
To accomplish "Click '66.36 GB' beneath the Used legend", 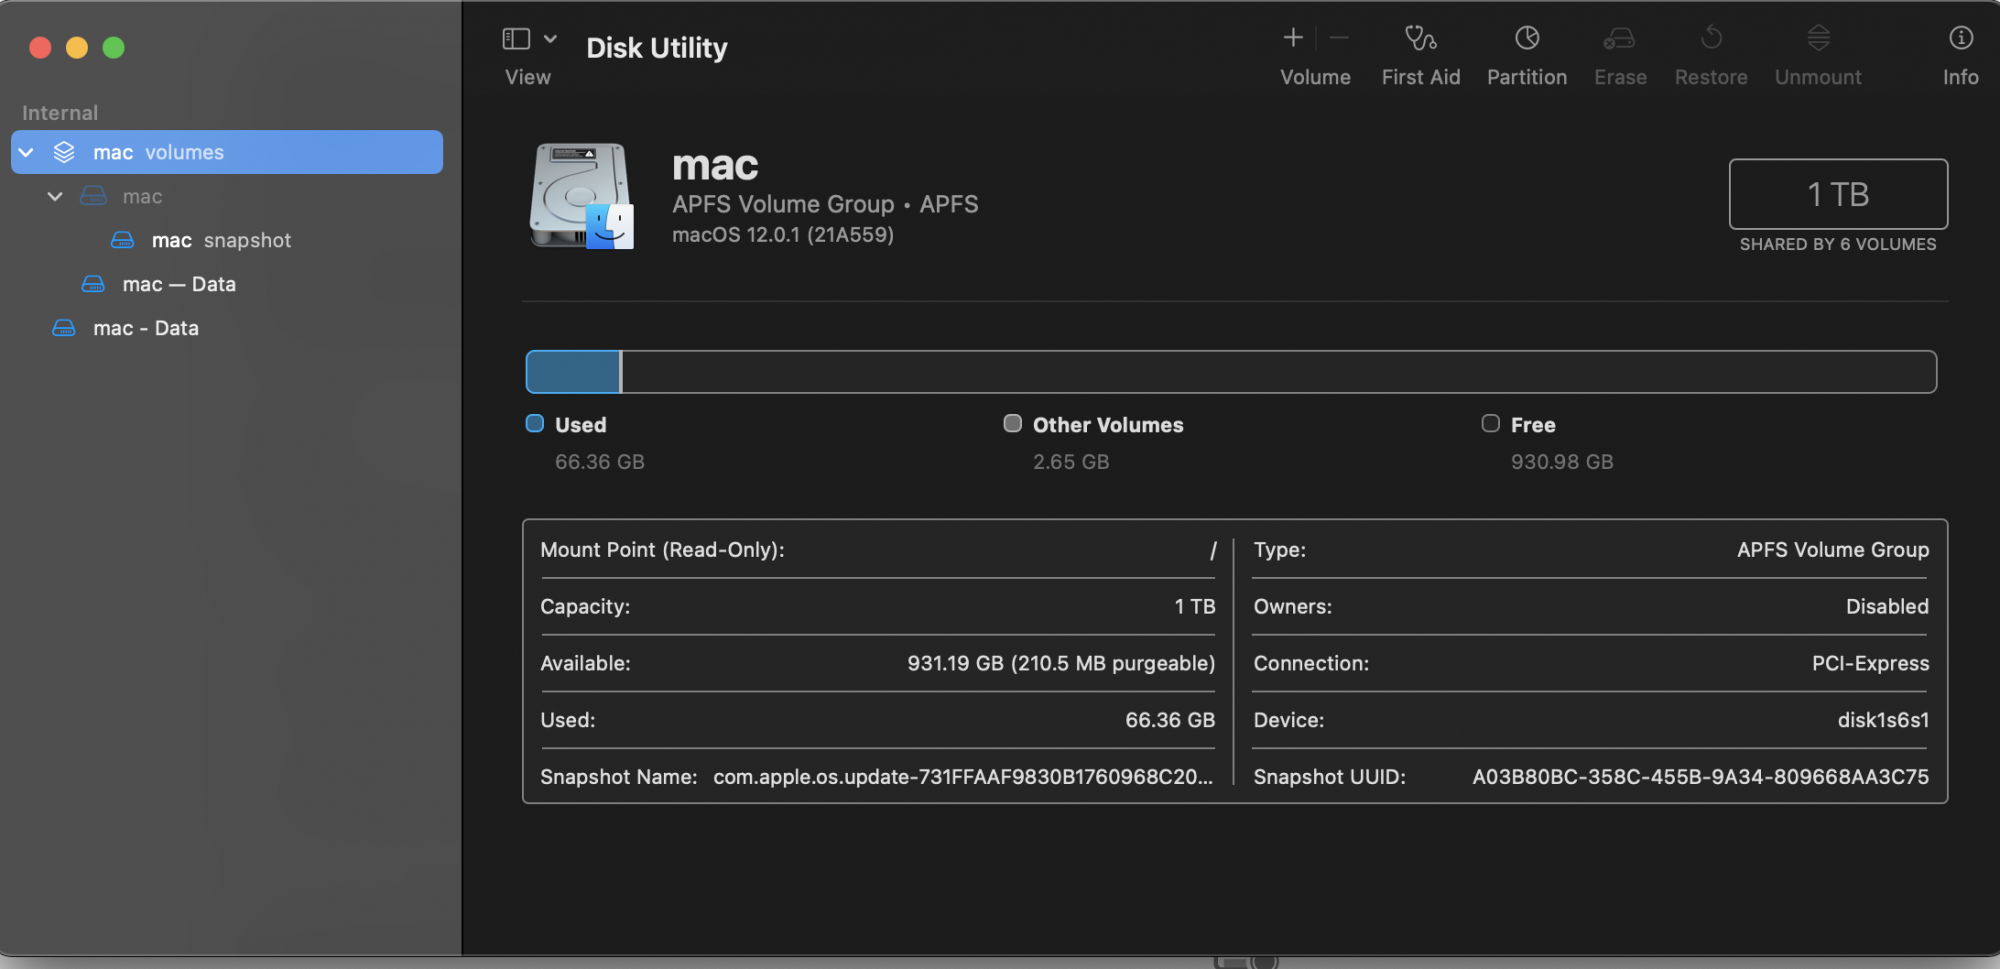I will 600,462.
